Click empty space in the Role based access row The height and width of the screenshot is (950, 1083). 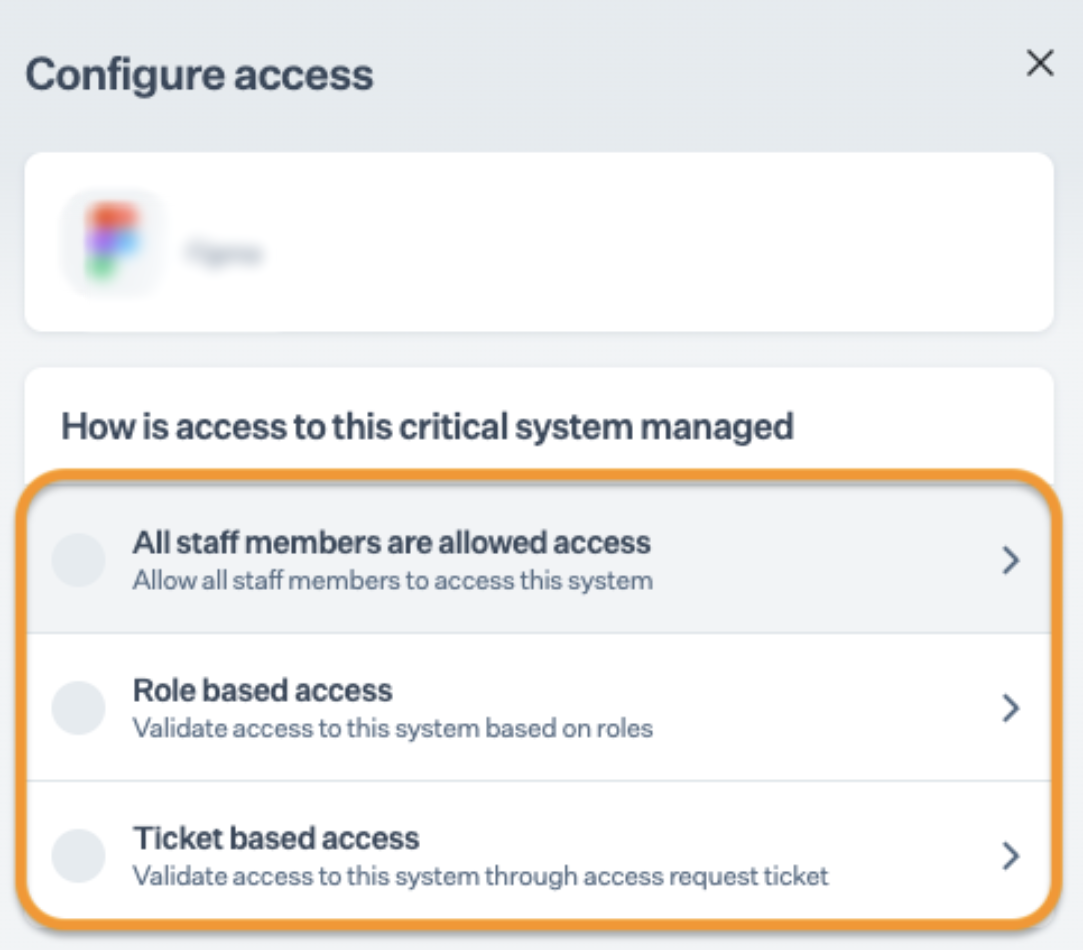(820, 708)
